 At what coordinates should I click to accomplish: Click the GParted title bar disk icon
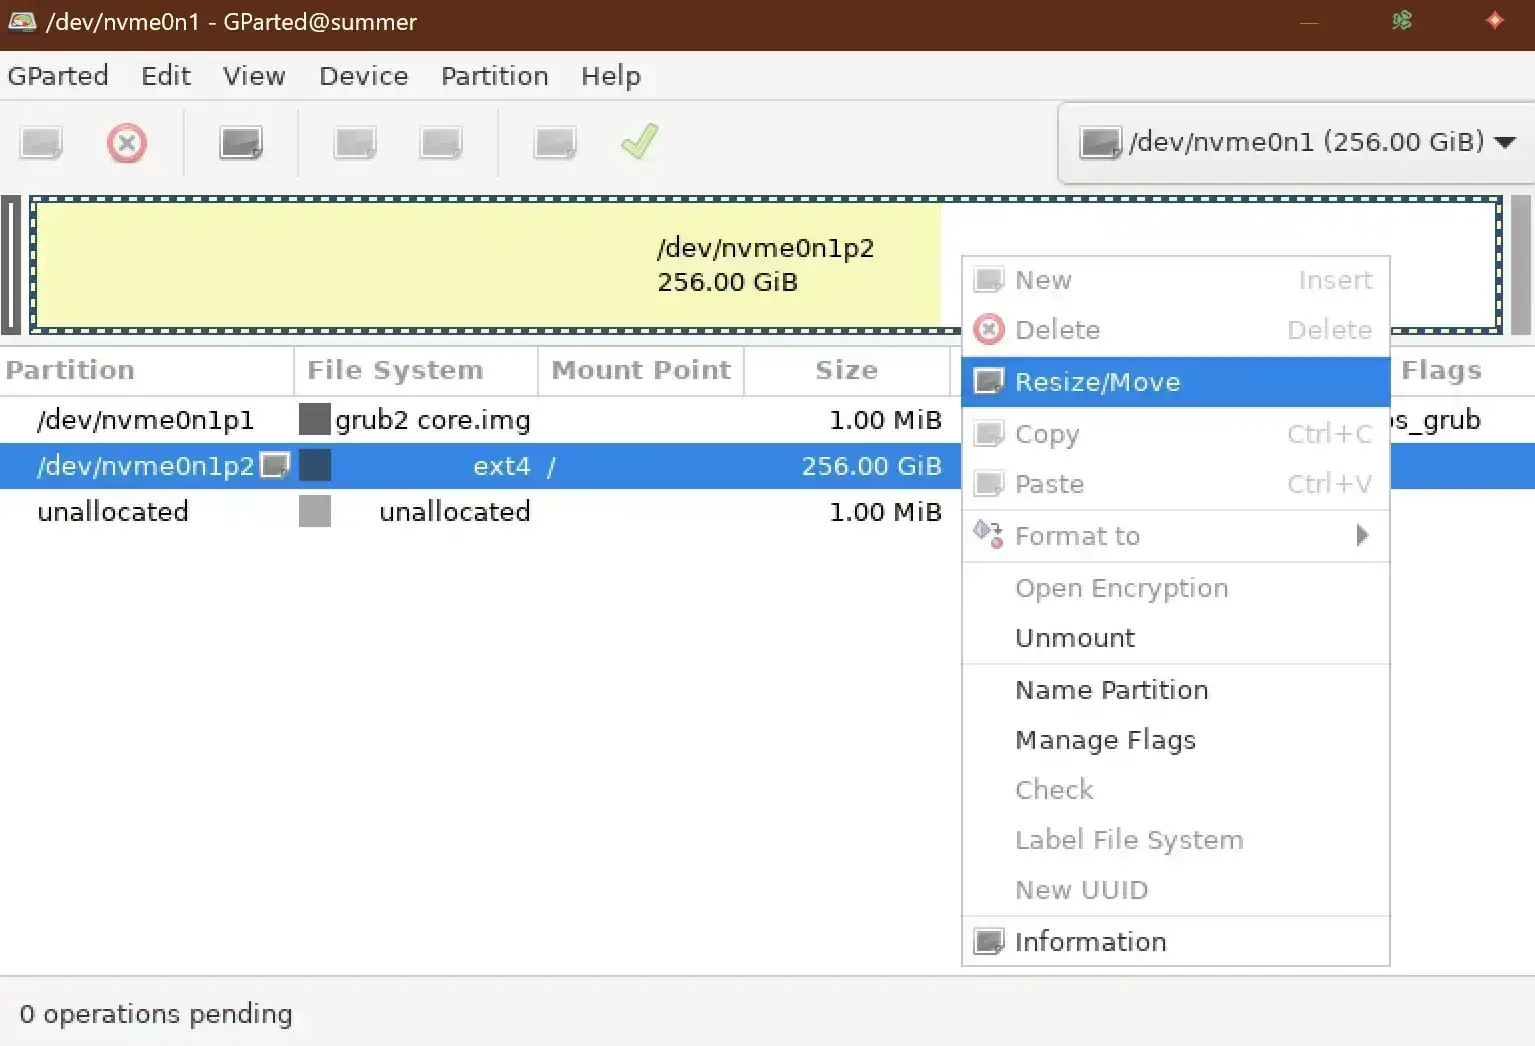22,21
